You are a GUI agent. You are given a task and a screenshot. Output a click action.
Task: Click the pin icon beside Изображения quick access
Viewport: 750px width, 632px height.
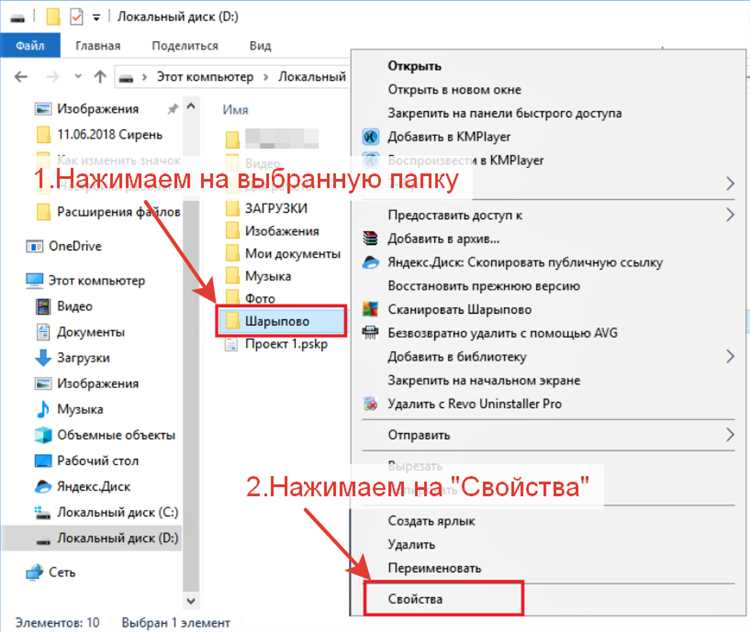point(173,109)
